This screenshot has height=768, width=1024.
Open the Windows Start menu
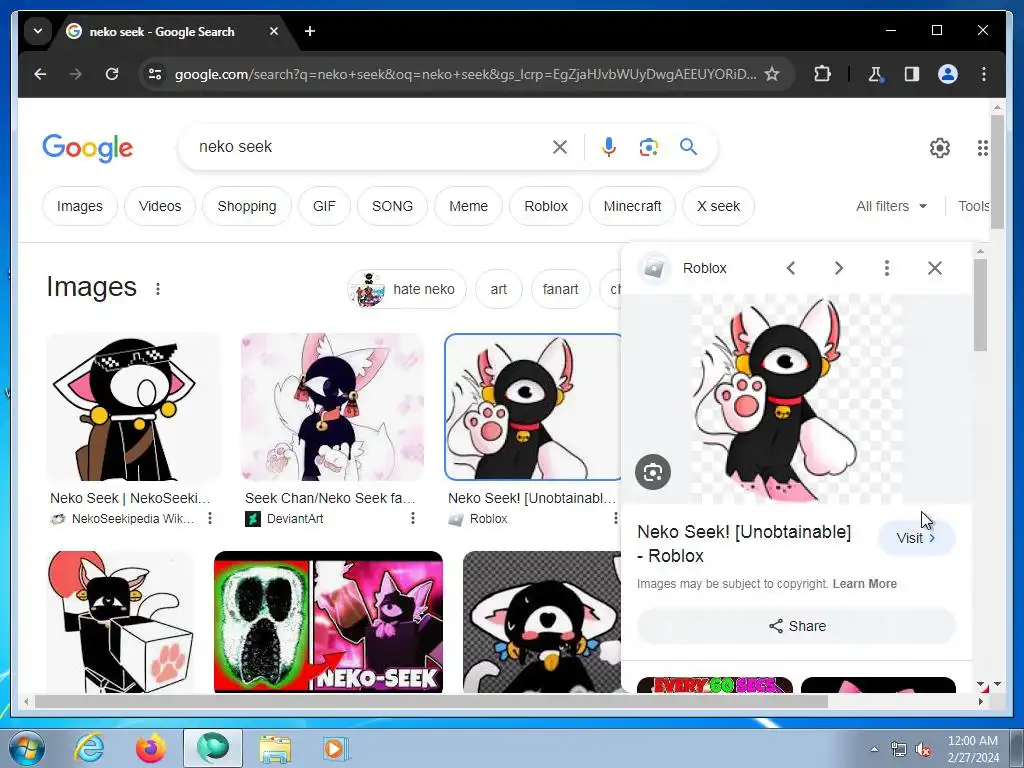(27, 748)
